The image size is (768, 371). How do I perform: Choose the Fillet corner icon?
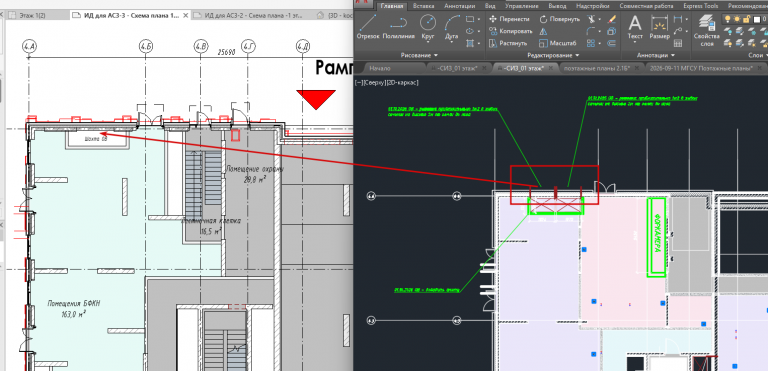[x=591, y=31]
